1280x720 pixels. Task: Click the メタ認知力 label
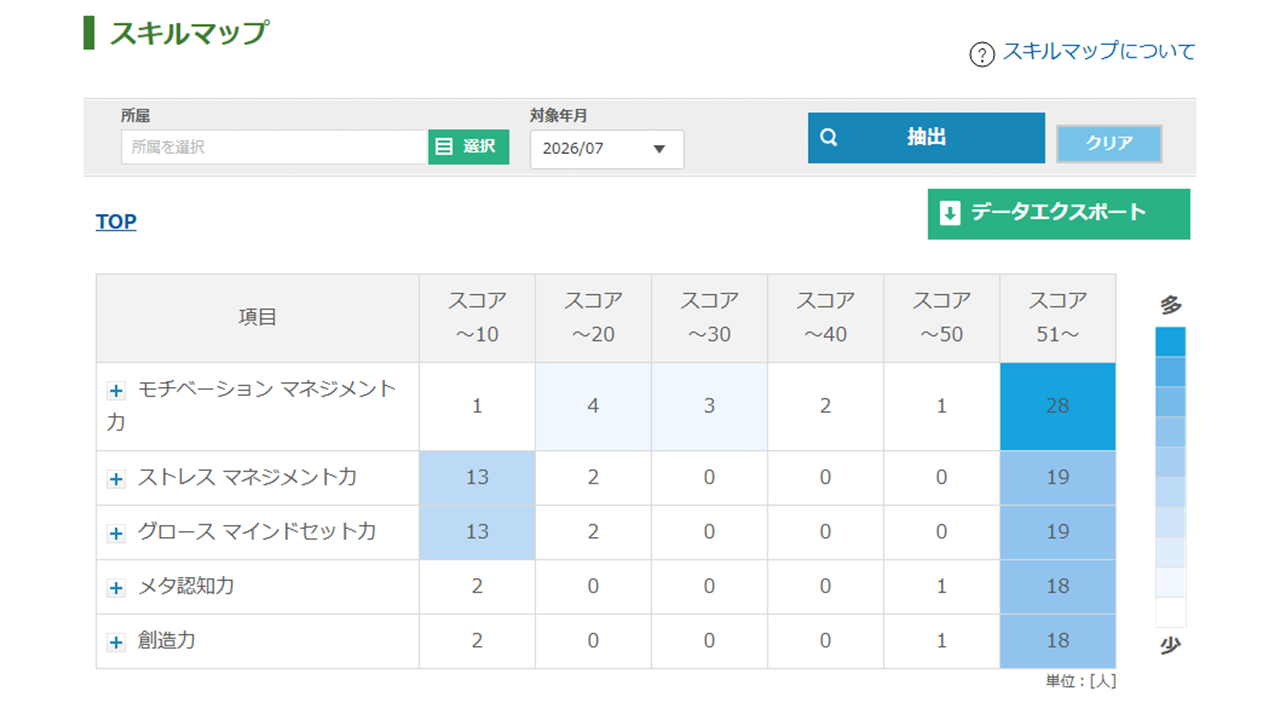click(x=186, y=586)
